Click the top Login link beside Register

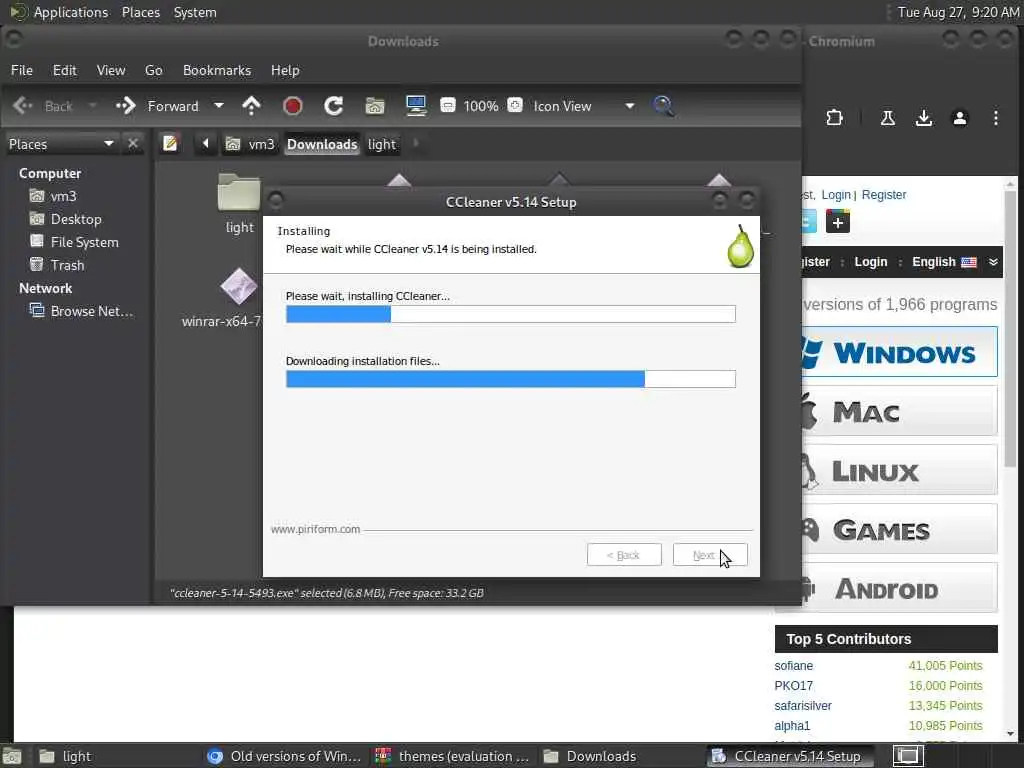pyautogui.click(x=836, y=195)
